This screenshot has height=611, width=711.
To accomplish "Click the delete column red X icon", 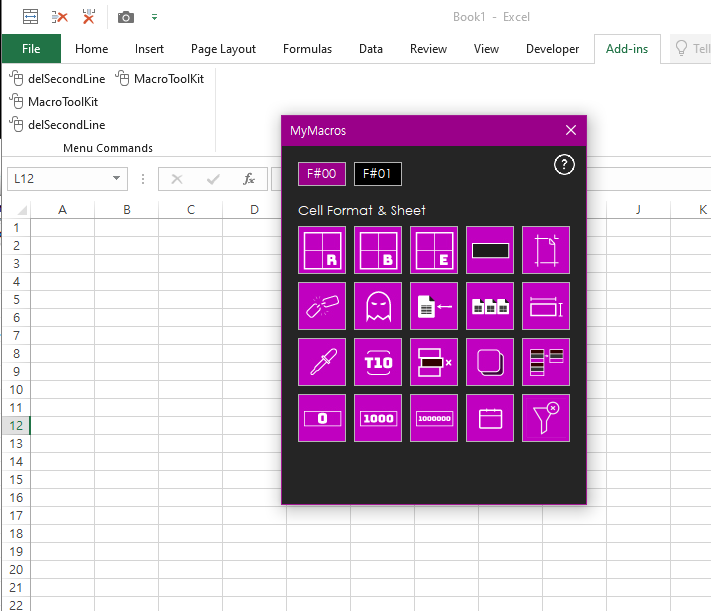I will pyautogui.click(x=89, y=17).
